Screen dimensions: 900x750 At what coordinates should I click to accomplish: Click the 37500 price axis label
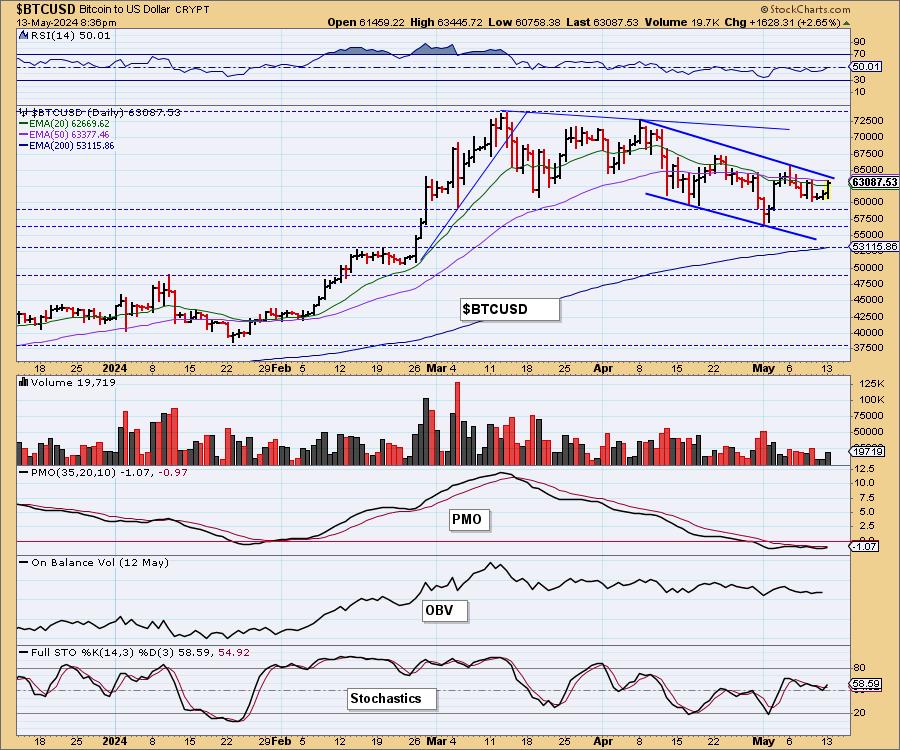(x=868, y=348)
